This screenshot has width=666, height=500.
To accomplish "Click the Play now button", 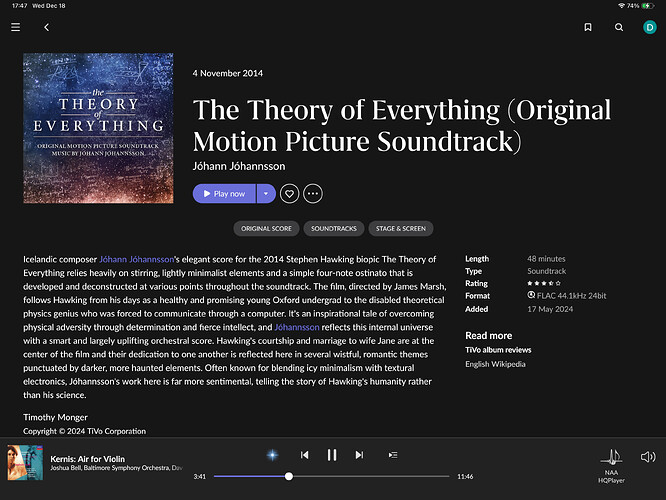I will click(224, 194).
